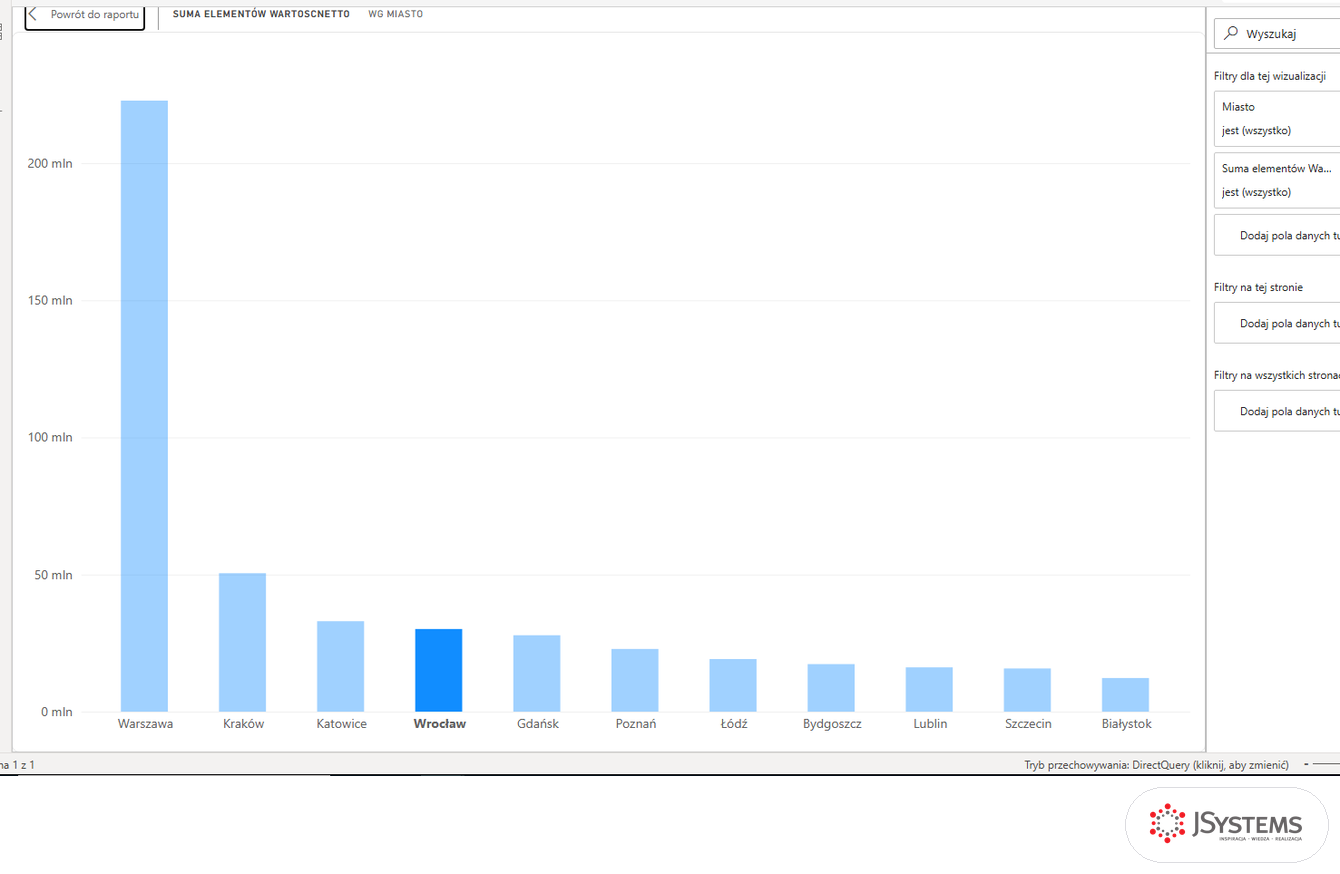The height and width of the screenshot is (874, 1340).
Task: Select the Gdańsk bar in chart
Action: [x=537, y=673]
